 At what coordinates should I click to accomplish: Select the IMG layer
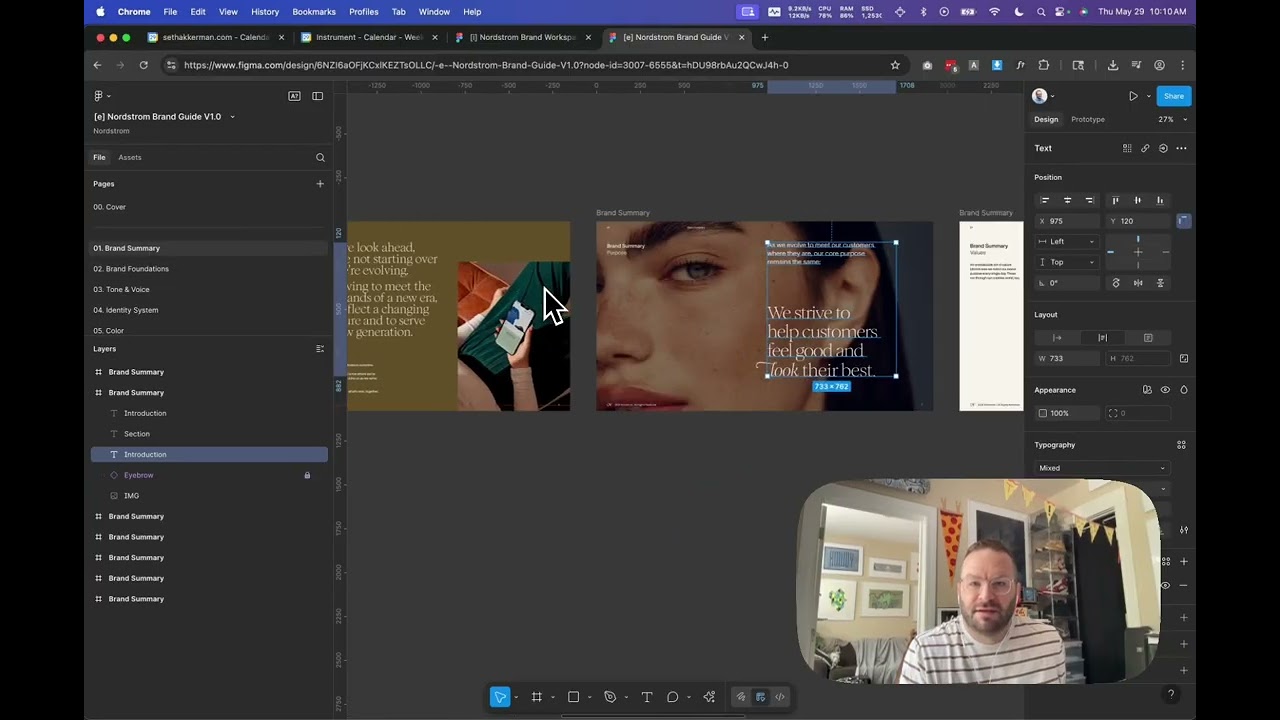(x=131, y=496)
